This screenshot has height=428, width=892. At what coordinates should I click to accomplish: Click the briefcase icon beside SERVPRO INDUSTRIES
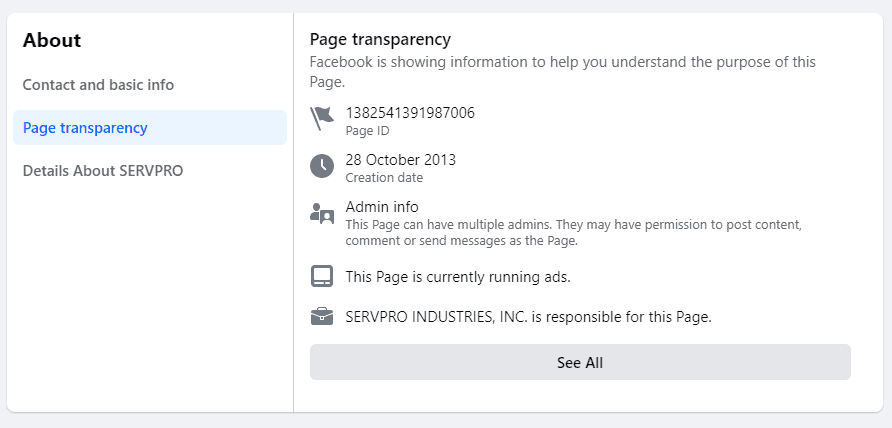(322, 316)
